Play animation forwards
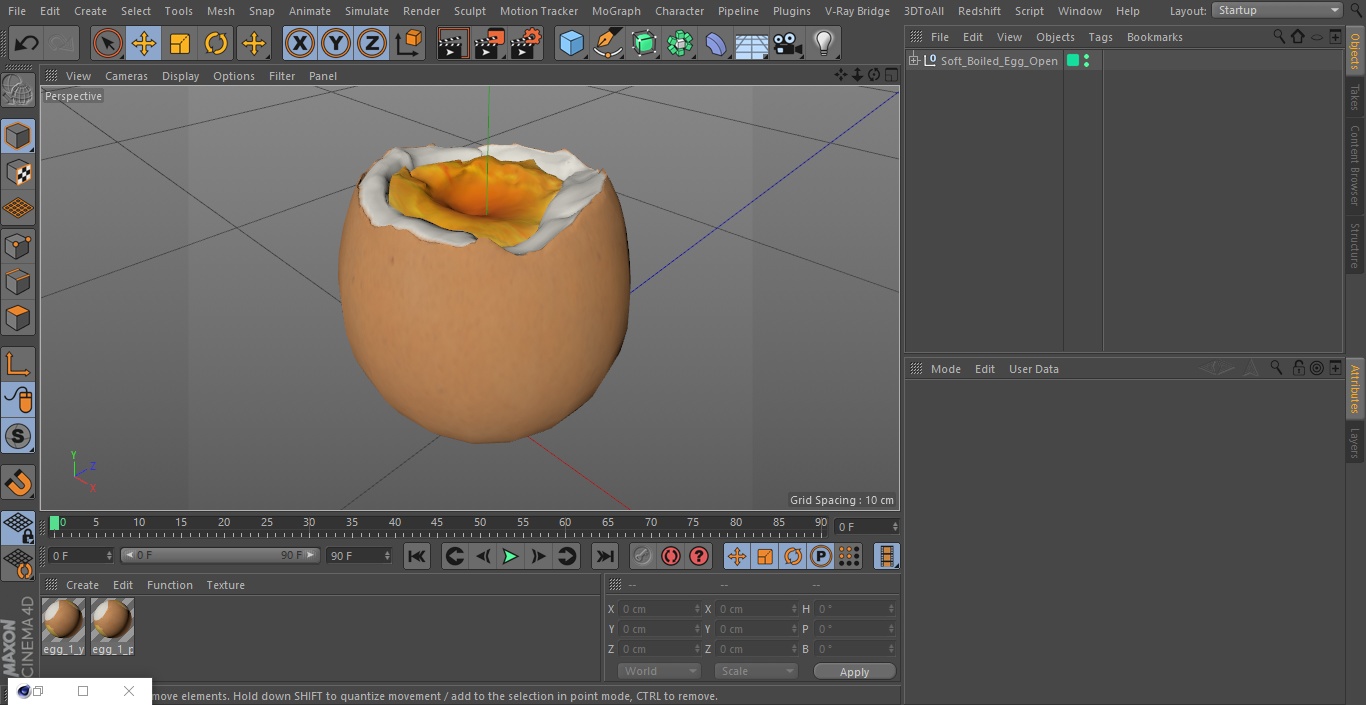 point(510,557)
